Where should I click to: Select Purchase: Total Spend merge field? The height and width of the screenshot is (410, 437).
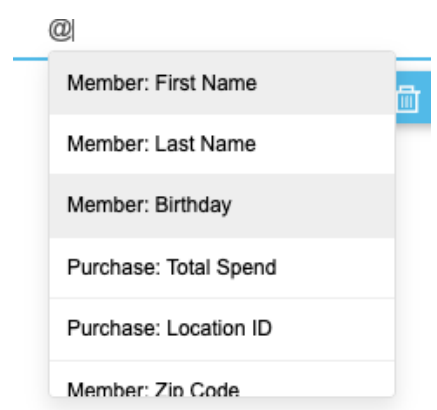tap(222, 268)
